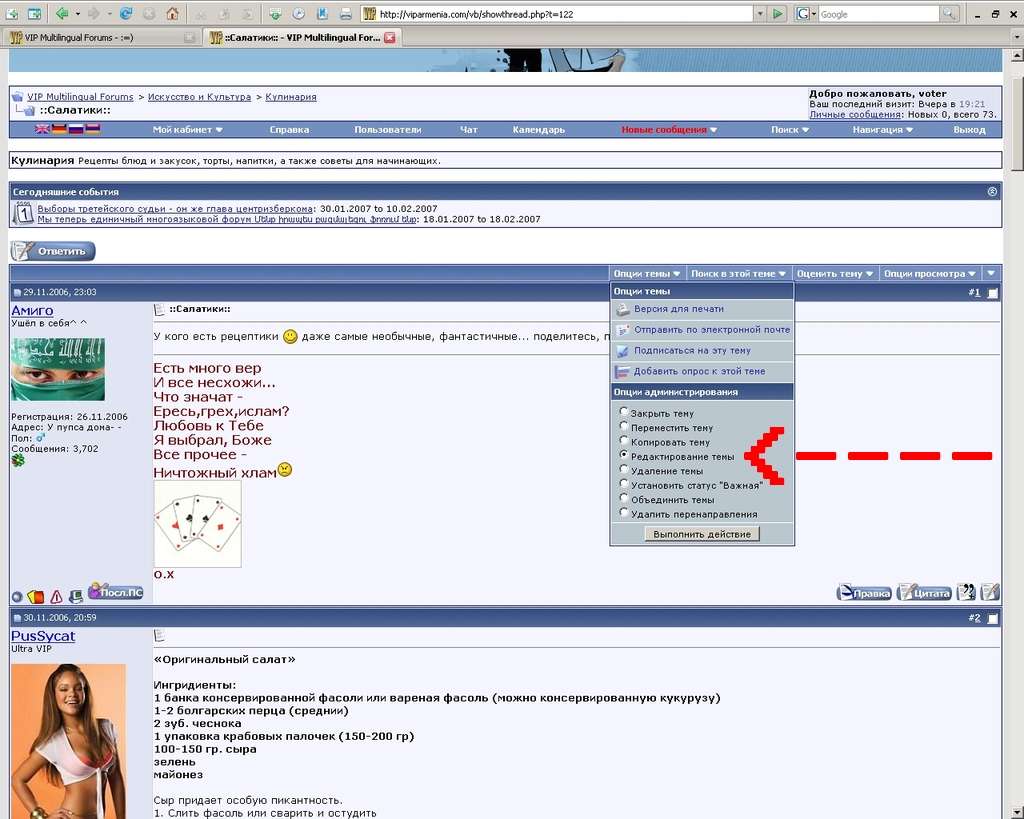Click the browser Home icon
This screenshot has height=819, width=1024.
pyautogui.click(x=173, y=14)
